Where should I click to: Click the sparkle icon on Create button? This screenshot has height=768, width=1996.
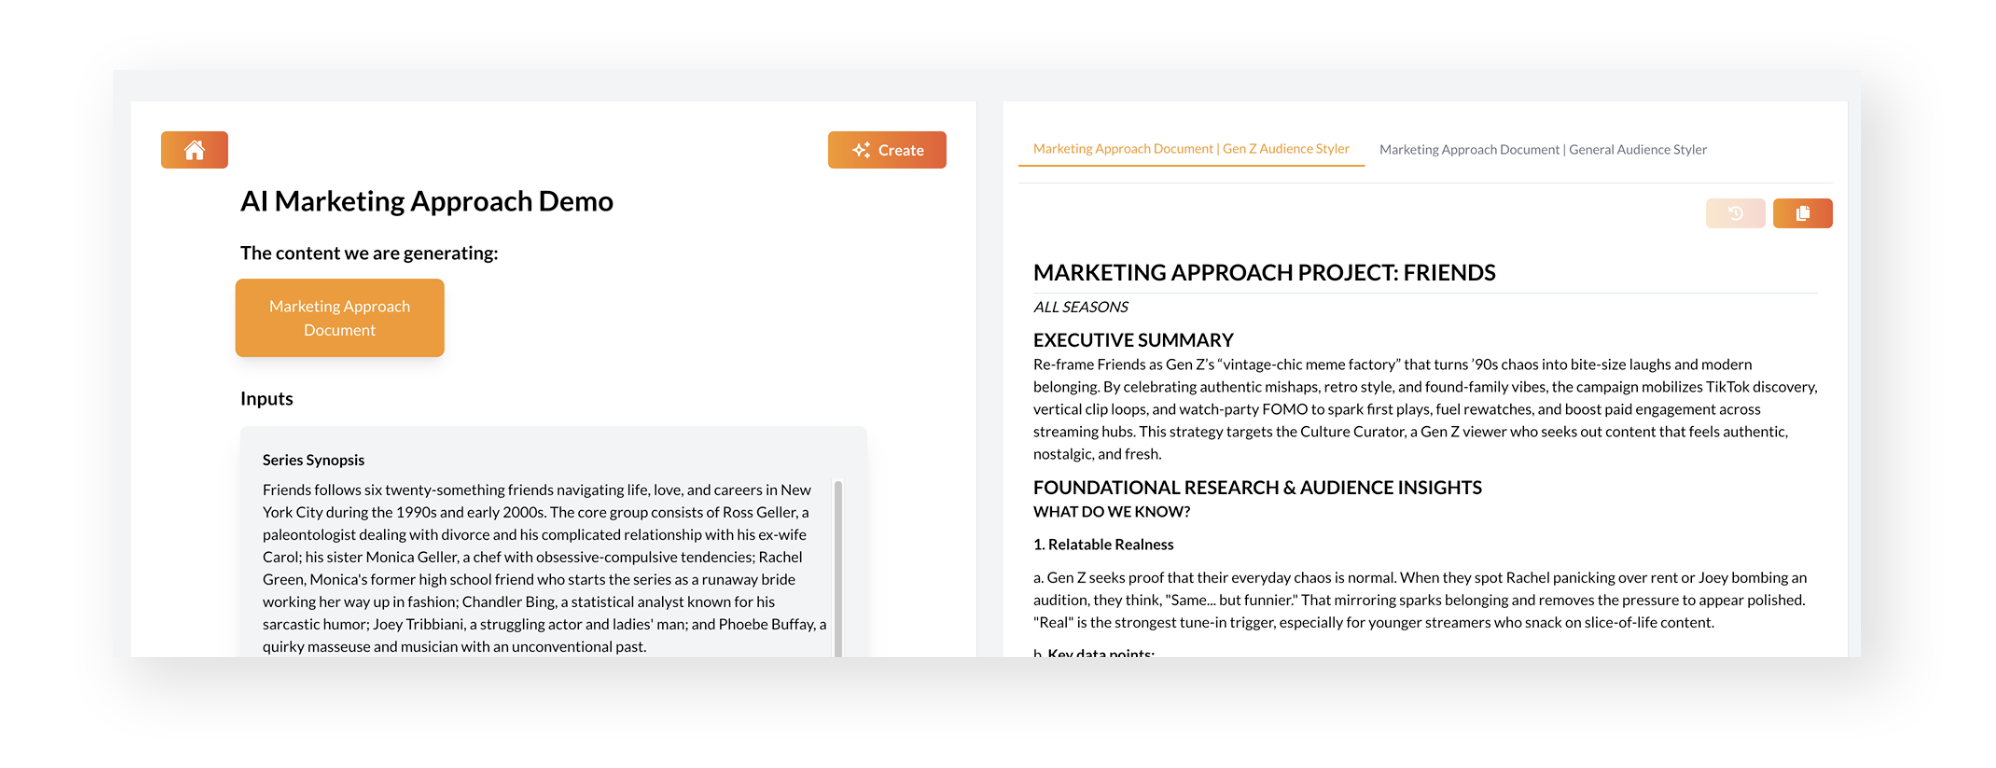pos(860,150)
